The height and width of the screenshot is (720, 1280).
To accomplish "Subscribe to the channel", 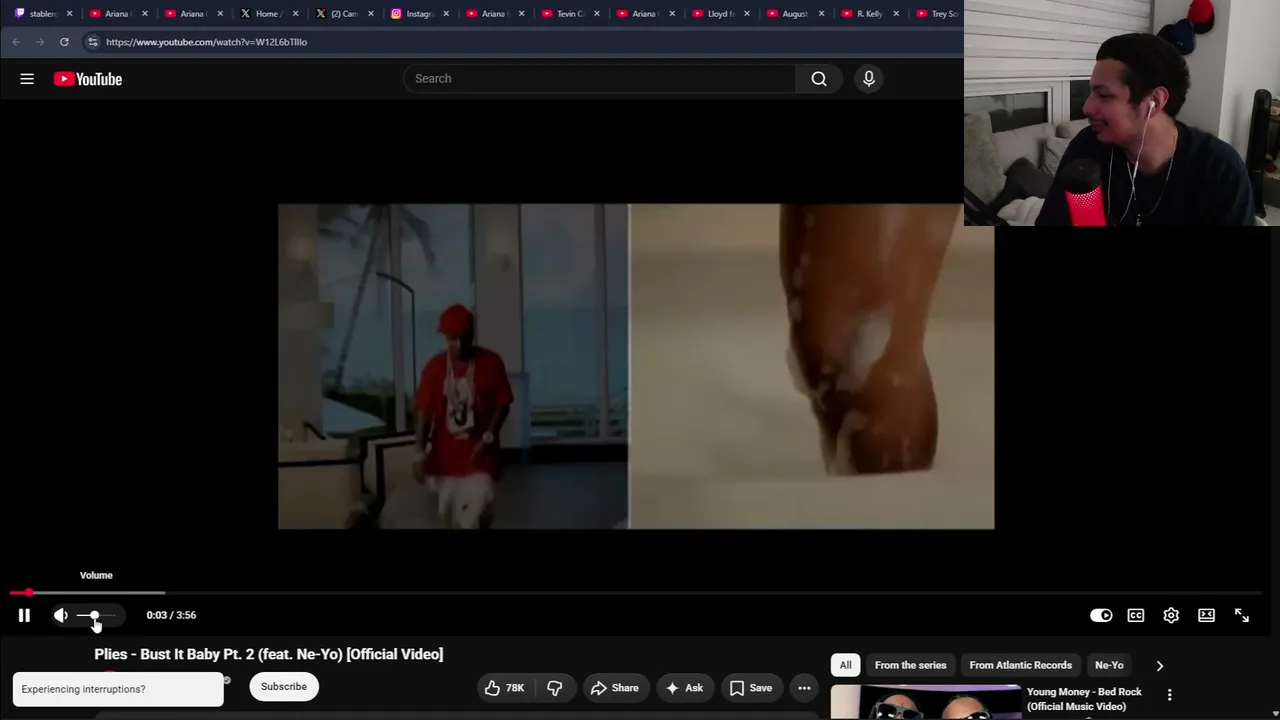I will point(284,687).
